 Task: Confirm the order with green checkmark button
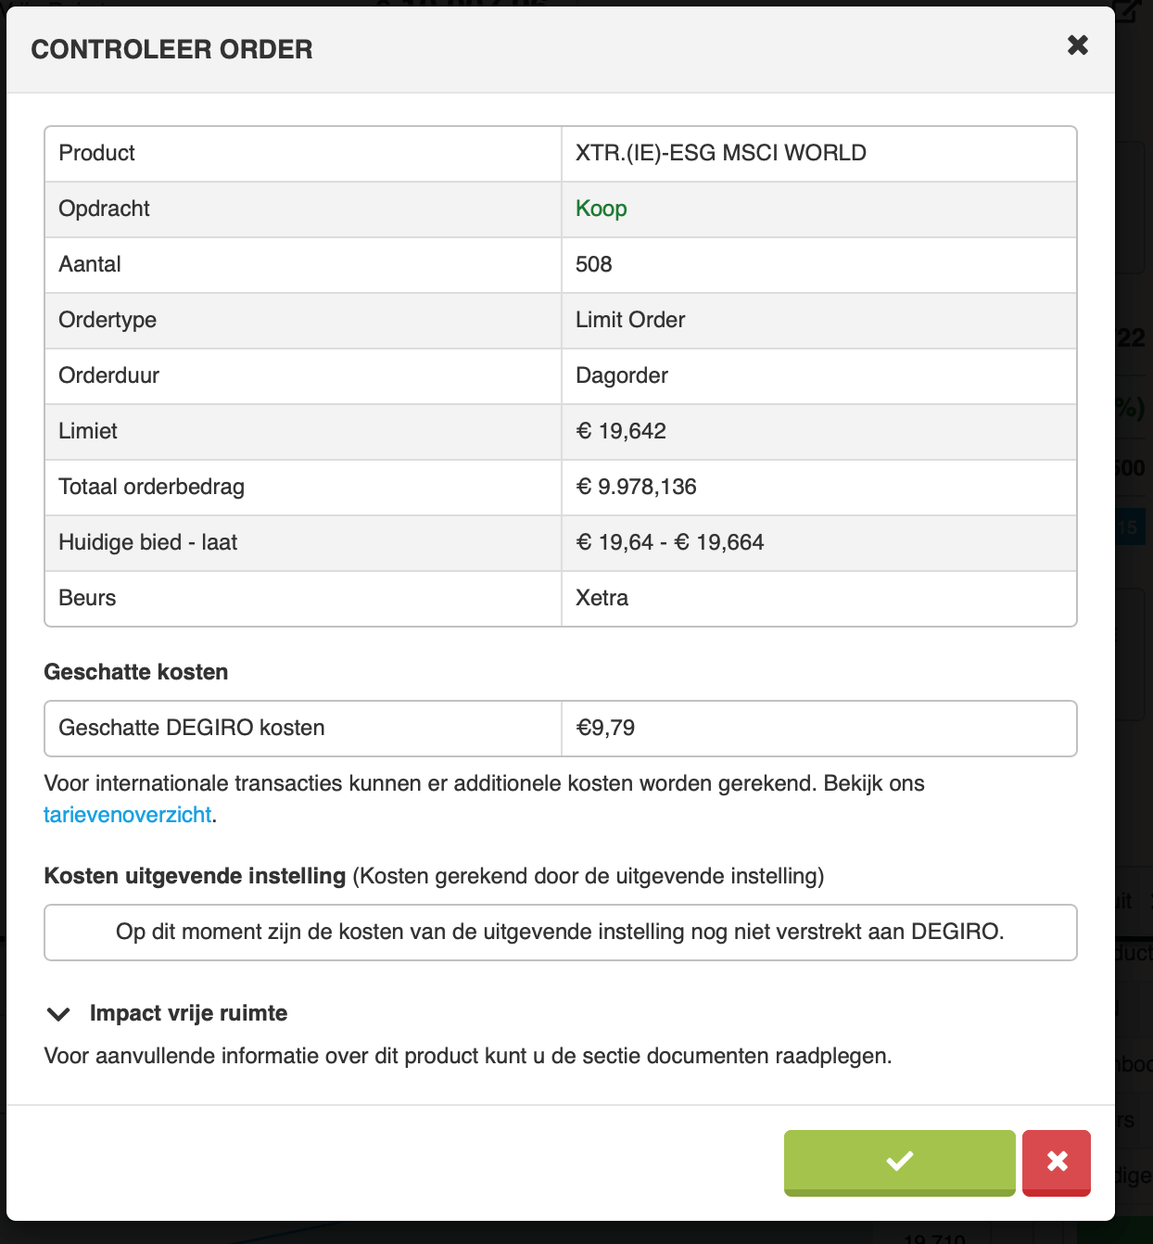point(899,1161)
